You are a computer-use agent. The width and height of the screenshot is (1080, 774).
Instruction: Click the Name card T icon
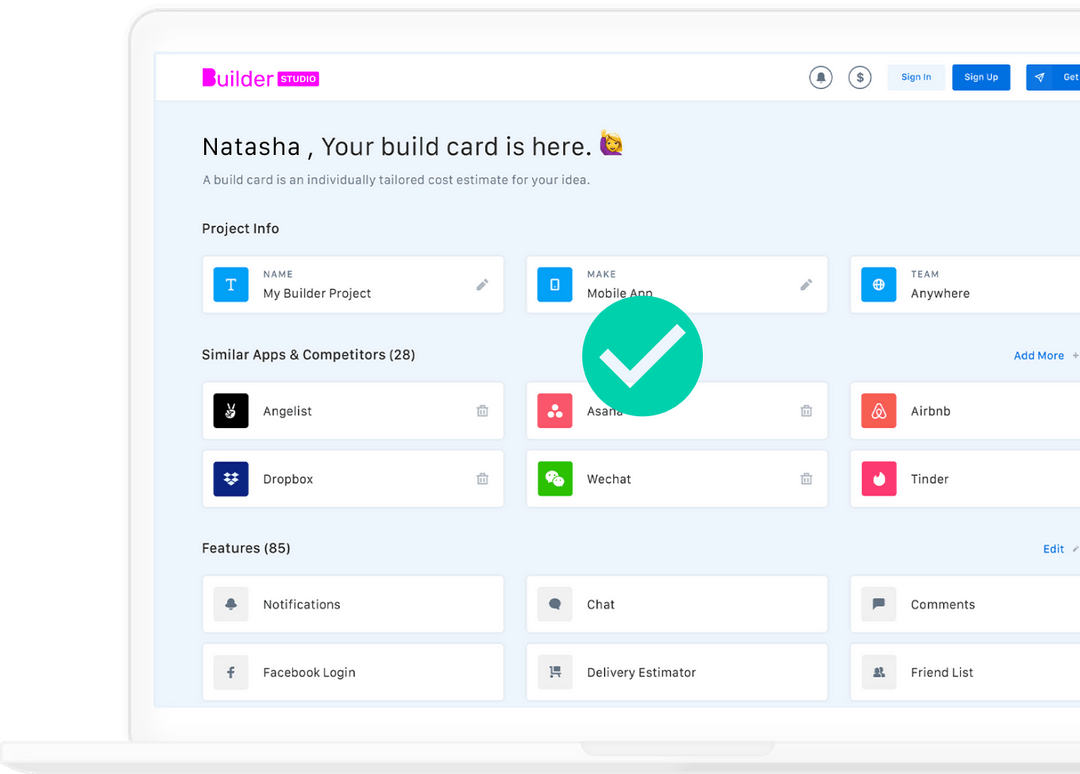pyautogui.click(x=231, y=284)
